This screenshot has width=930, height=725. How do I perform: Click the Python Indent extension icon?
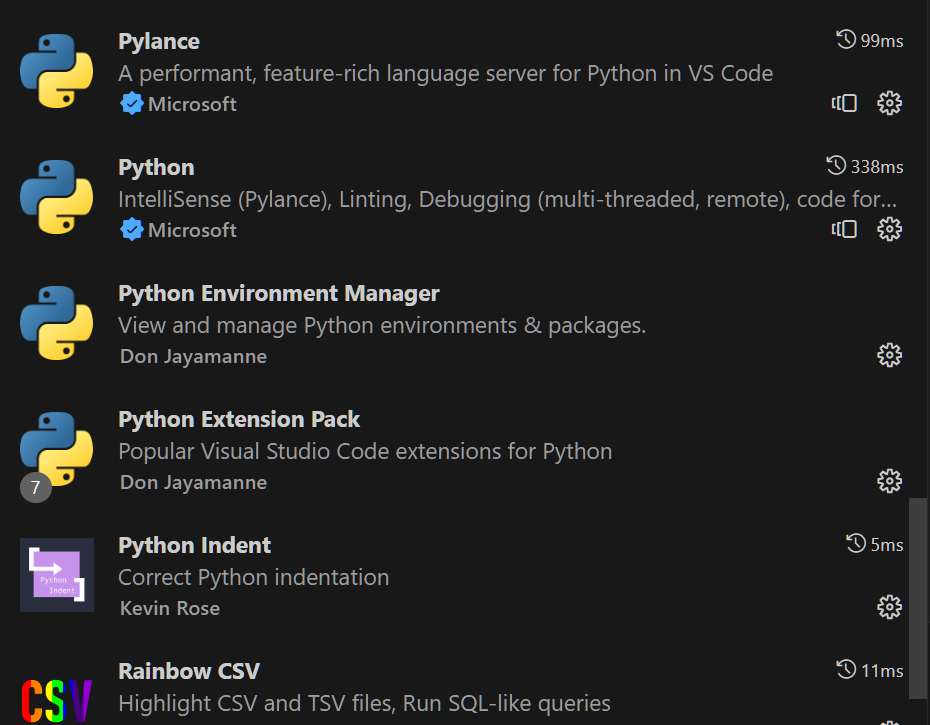pyautogui.click(x=56, y=575)
